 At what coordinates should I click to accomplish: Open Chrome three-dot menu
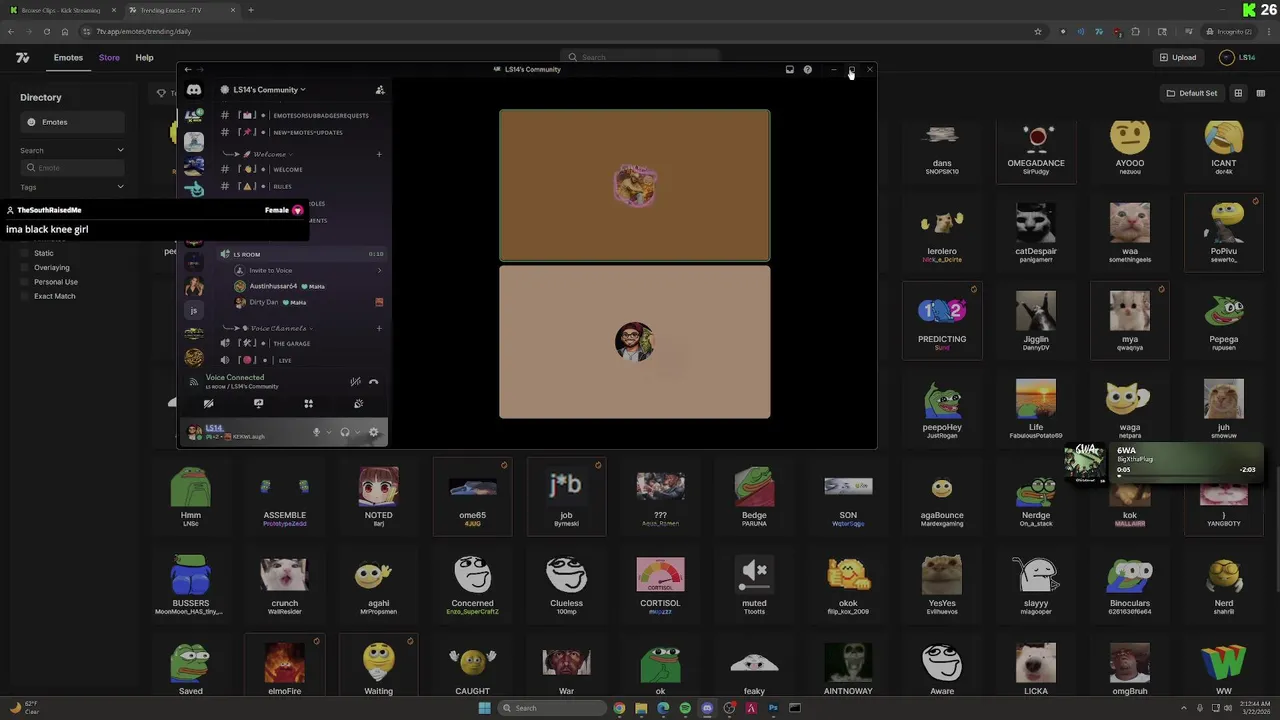(1268, 31)
